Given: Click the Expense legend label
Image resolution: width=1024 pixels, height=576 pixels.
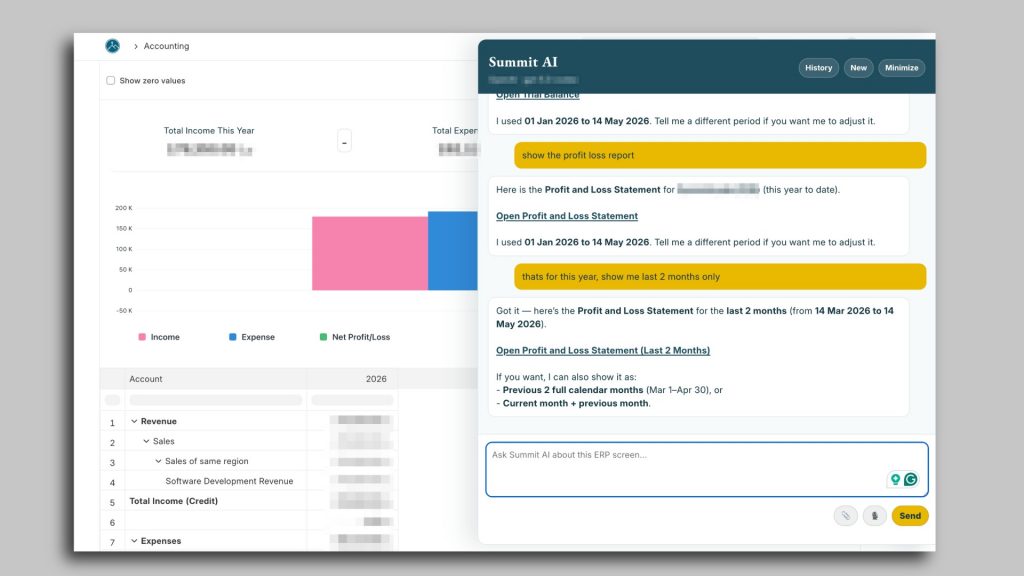Looking at the screenshot, I should [258, 337].
